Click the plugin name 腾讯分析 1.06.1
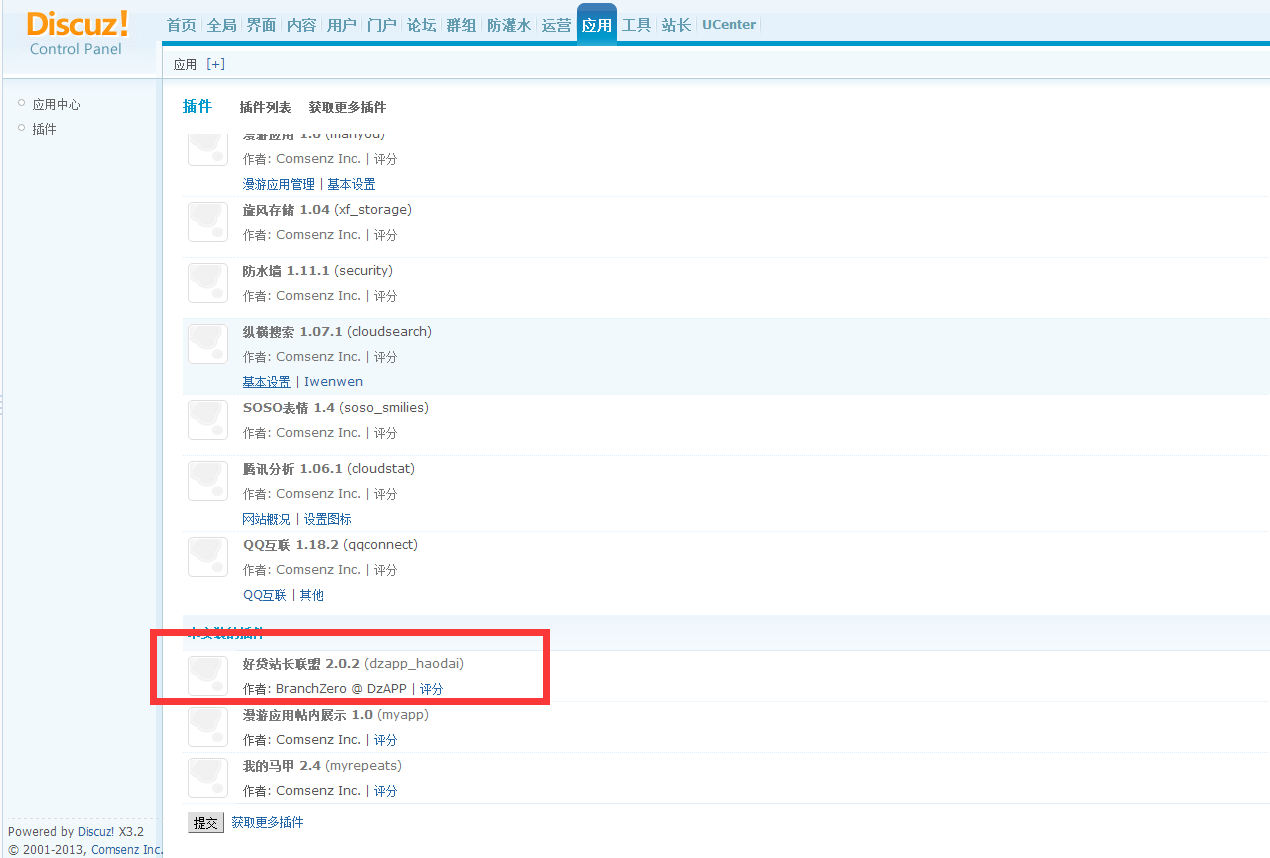 pyautogui.click(x=293, y=468)
